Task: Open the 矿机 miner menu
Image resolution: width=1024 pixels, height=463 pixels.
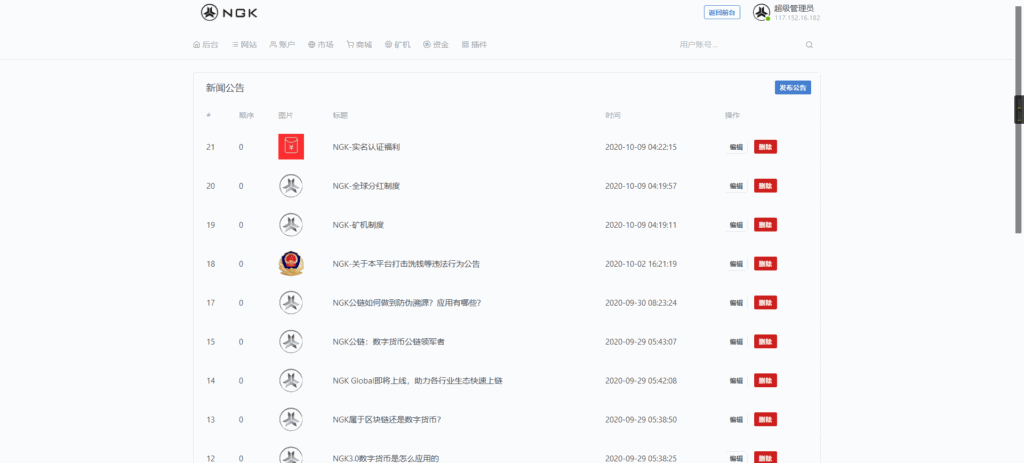Action: point(398,45)
